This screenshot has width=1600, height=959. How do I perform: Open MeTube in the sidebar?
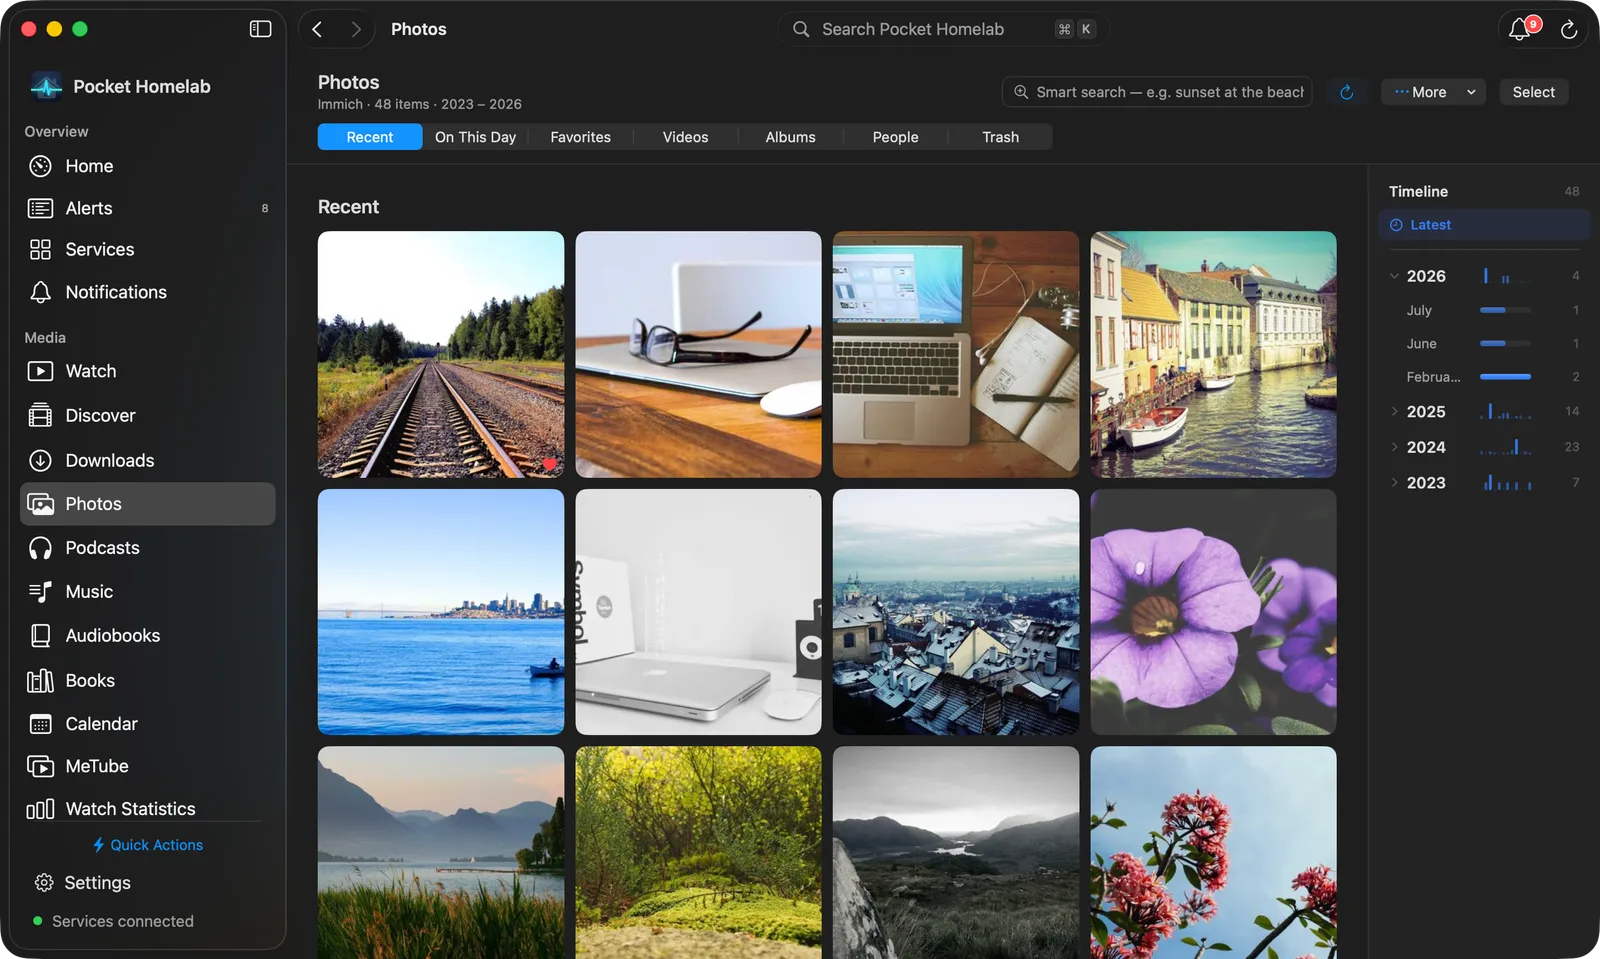[147, 766]
